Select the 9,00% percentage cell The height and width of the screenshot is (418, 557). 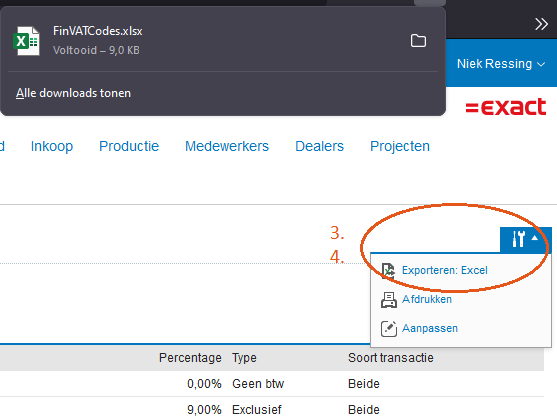[x=204, y=409]
